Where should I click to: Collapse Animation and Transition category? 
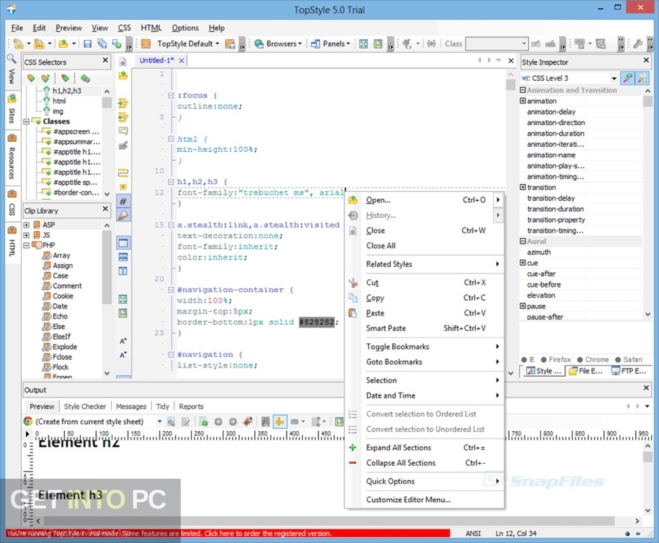[x=523, y=90]
